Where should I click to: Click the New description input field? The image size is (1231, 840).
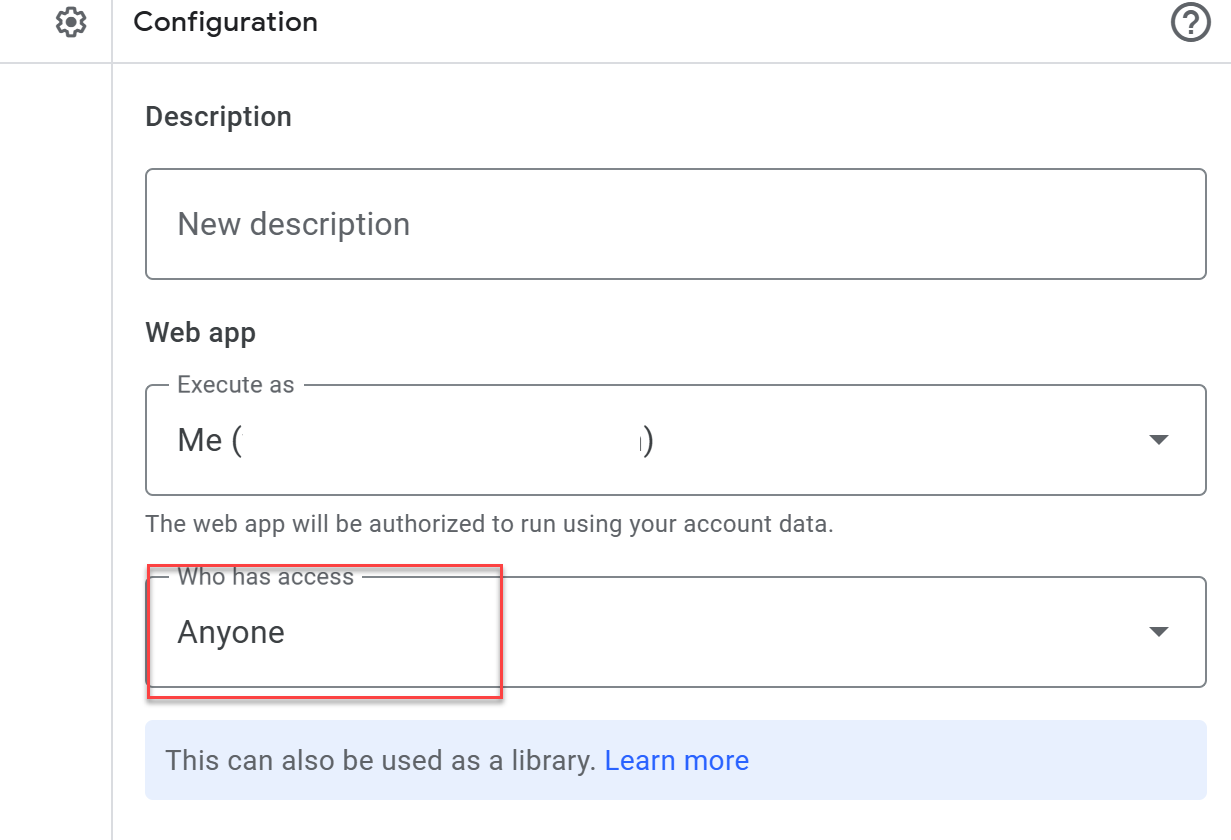pos(676,224)
